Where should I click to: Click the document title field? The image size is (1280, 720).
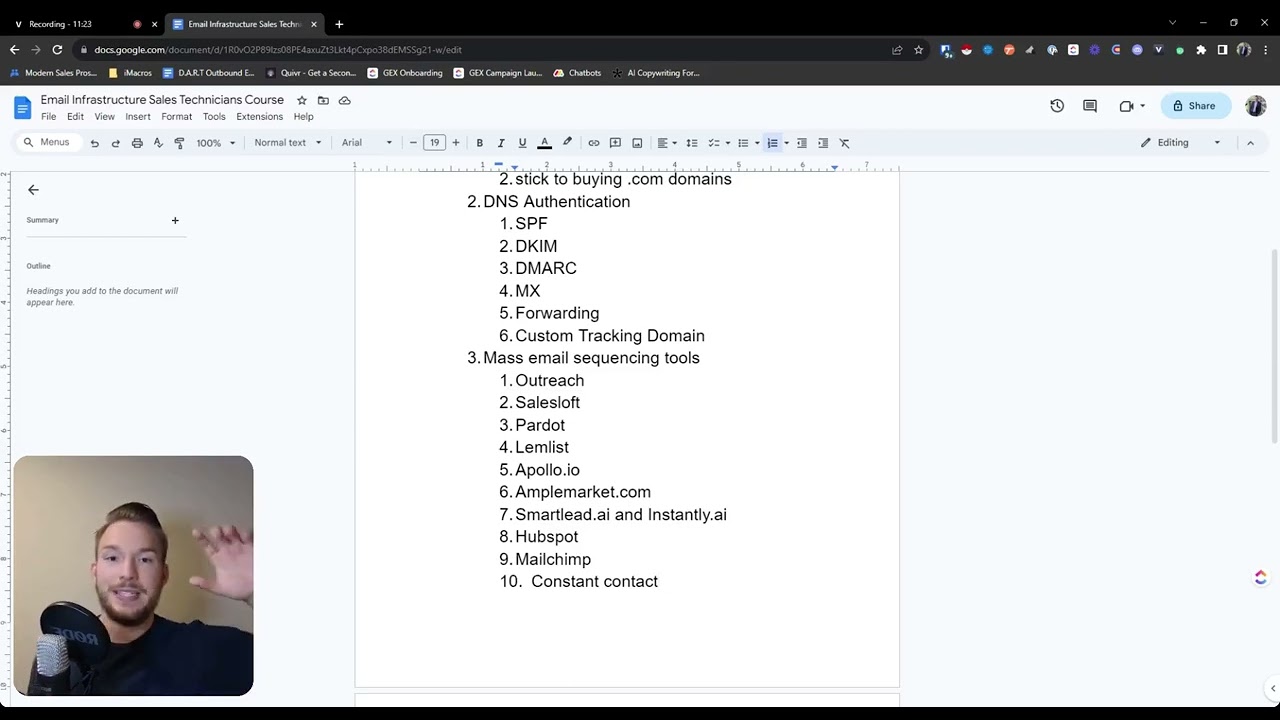162,100
